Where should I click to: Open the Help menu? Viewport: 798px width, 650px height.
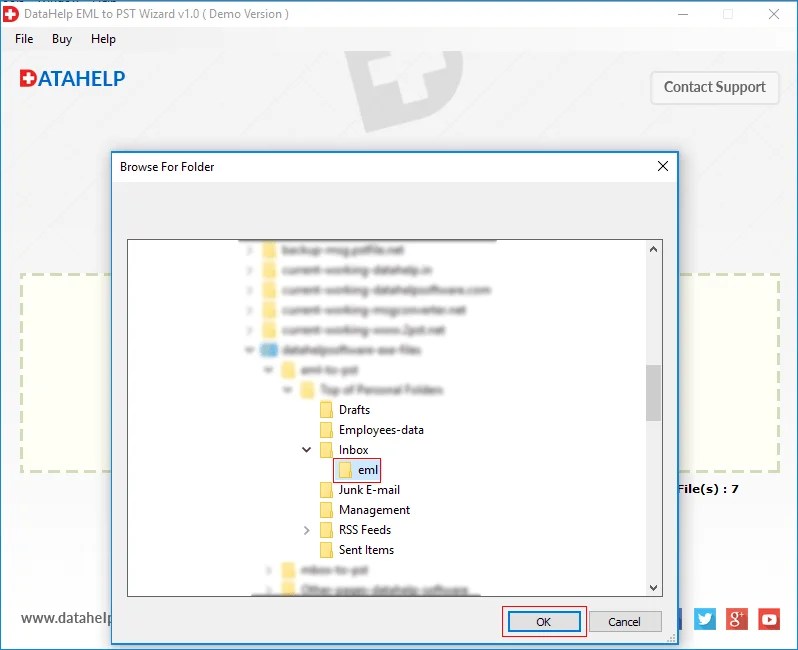tap(103, 39)
